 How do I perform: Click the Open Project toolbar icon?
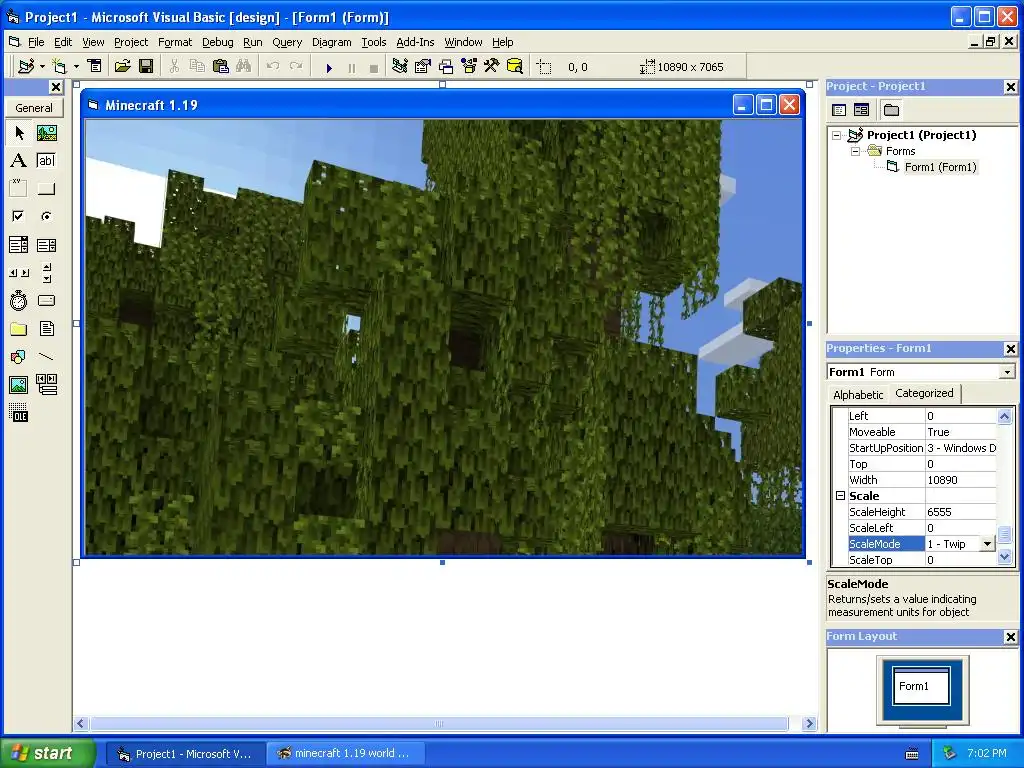(122, 66)
